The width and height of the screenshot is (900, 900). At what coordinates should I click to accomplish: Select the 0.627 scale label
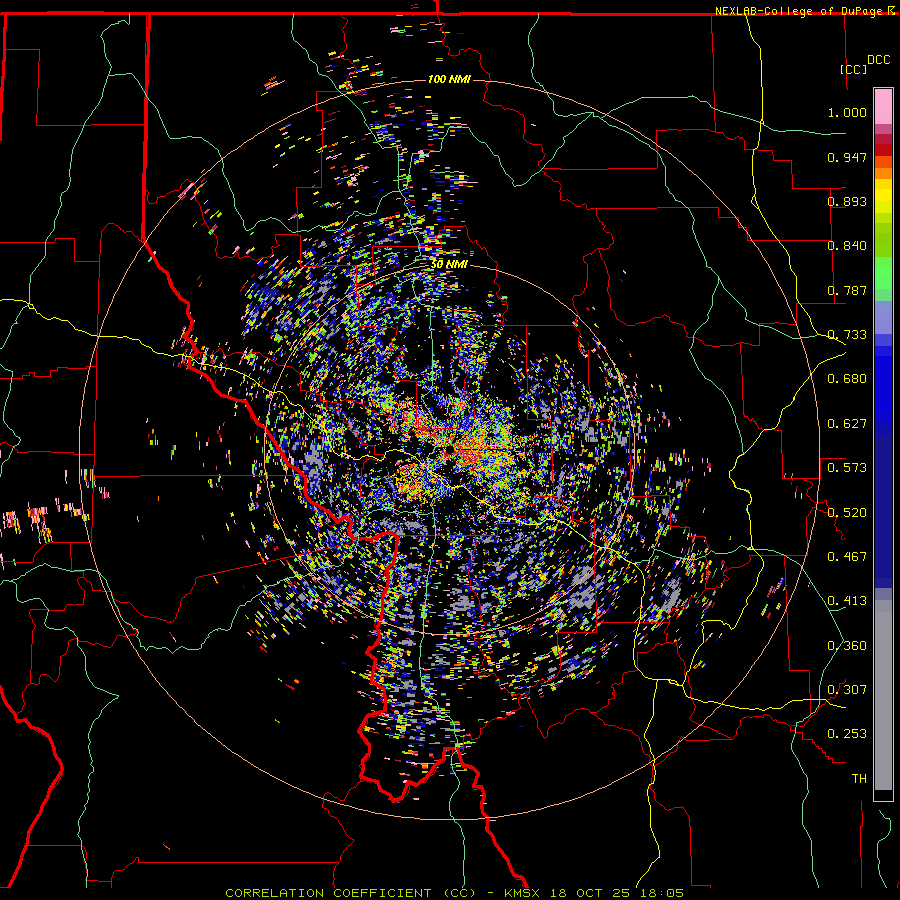pyautogui.click(x=847, y=424)
